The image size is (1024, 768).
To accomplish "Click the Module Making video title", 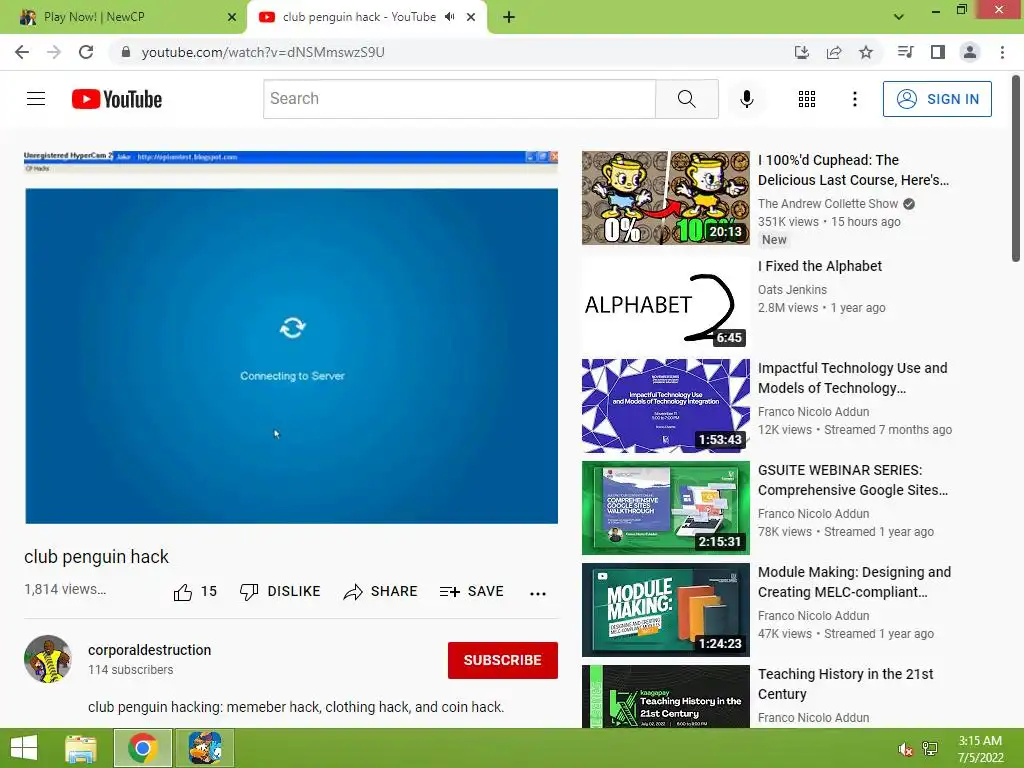I will point(854,582).
